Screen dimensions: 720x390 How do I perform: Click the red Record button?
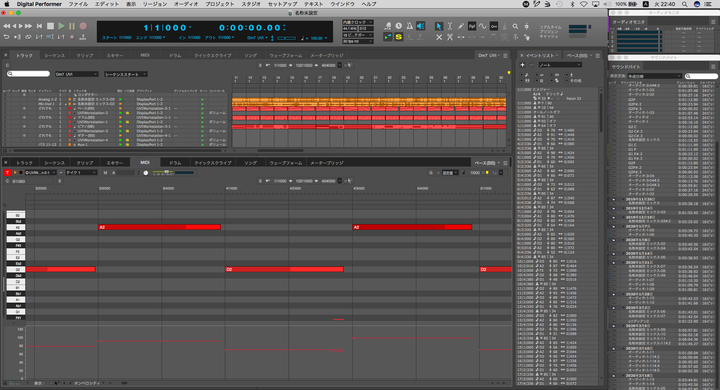83,26
